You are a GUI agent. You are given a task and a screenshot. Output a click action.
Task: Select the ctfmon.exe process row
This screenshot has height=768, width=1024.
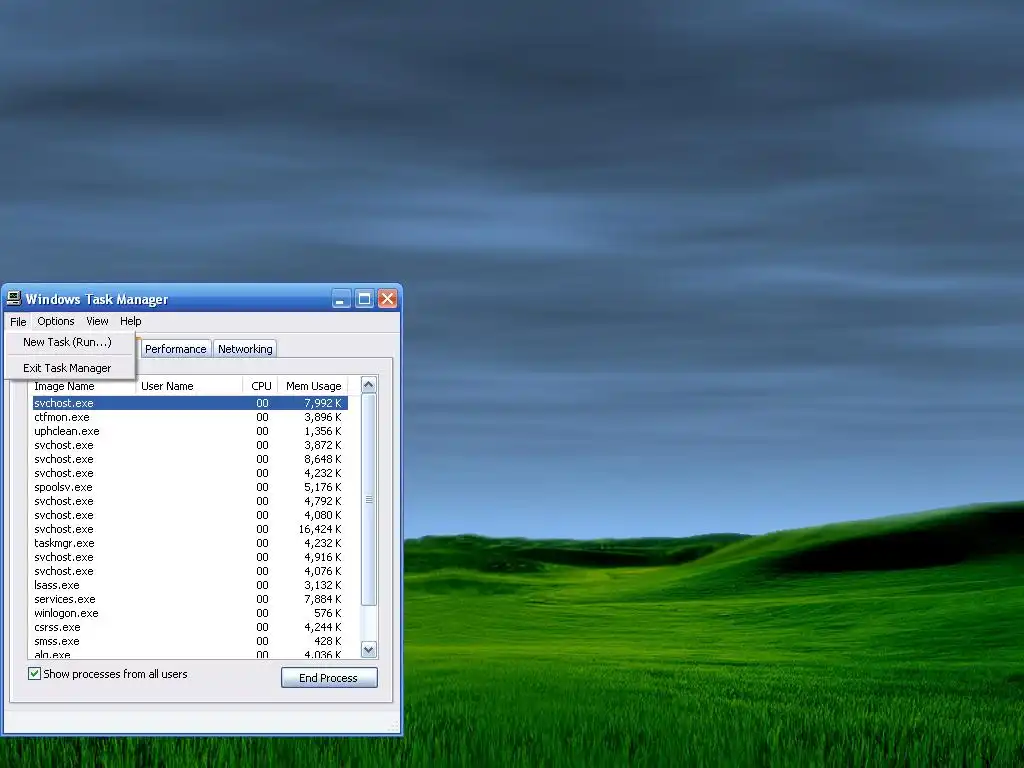[190, 417]
